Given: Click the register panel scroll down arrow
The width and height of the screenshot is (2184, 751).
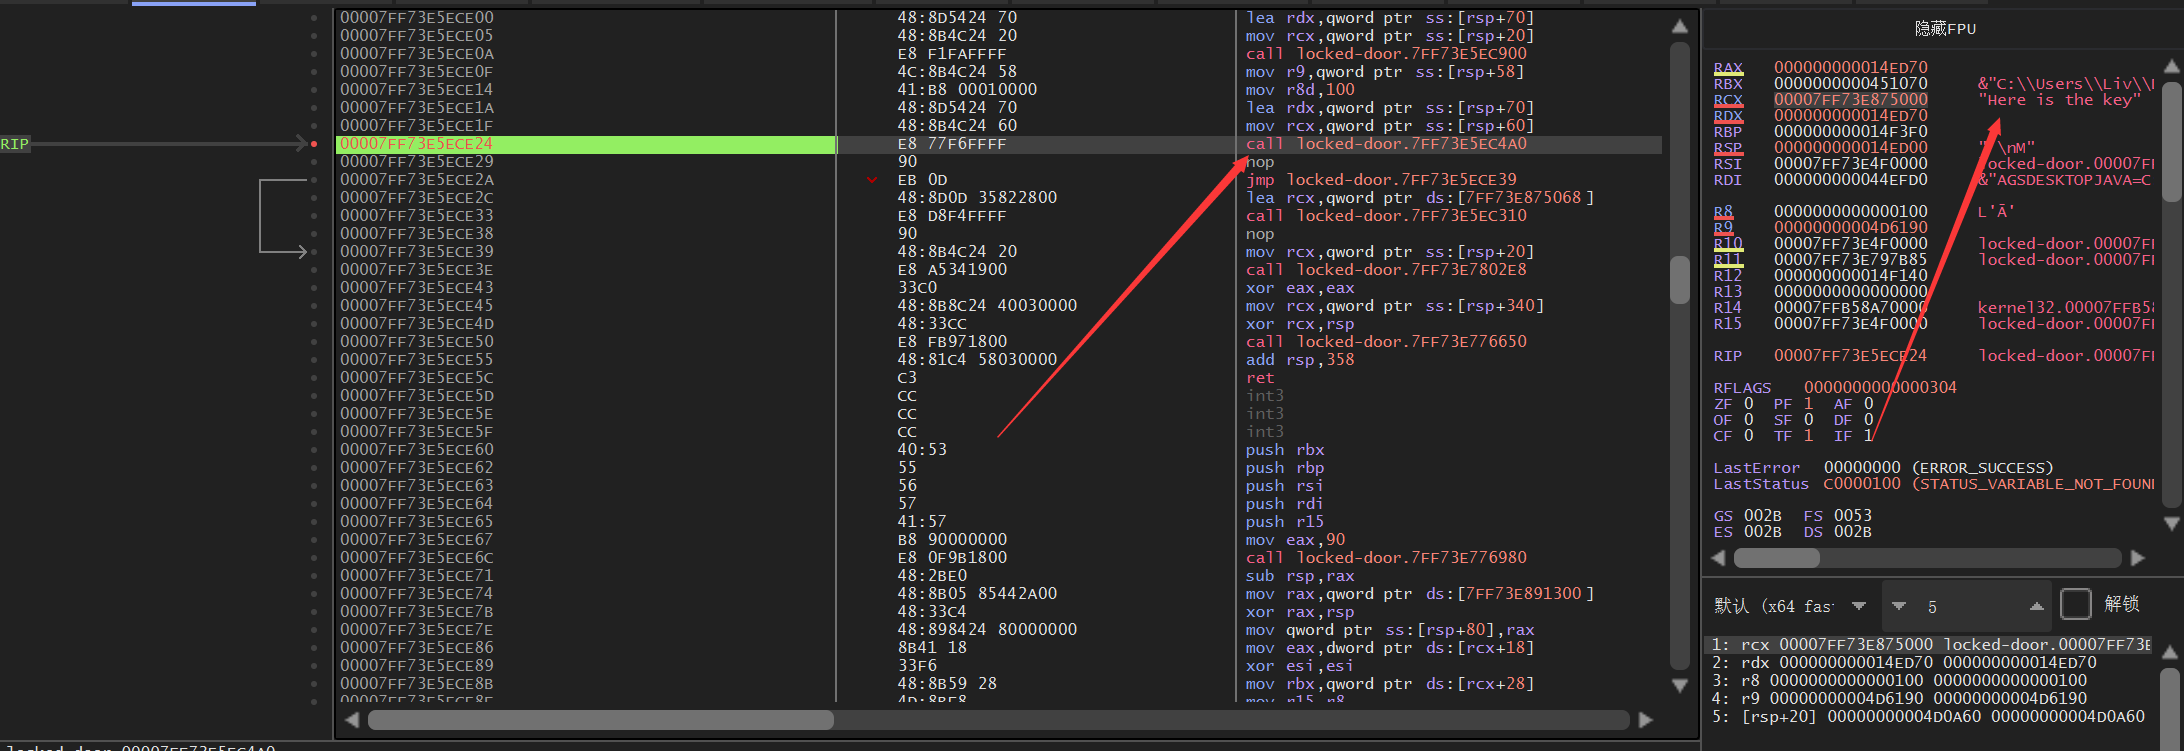Looking at the screenshot, I should click(x=2171, y=523).
